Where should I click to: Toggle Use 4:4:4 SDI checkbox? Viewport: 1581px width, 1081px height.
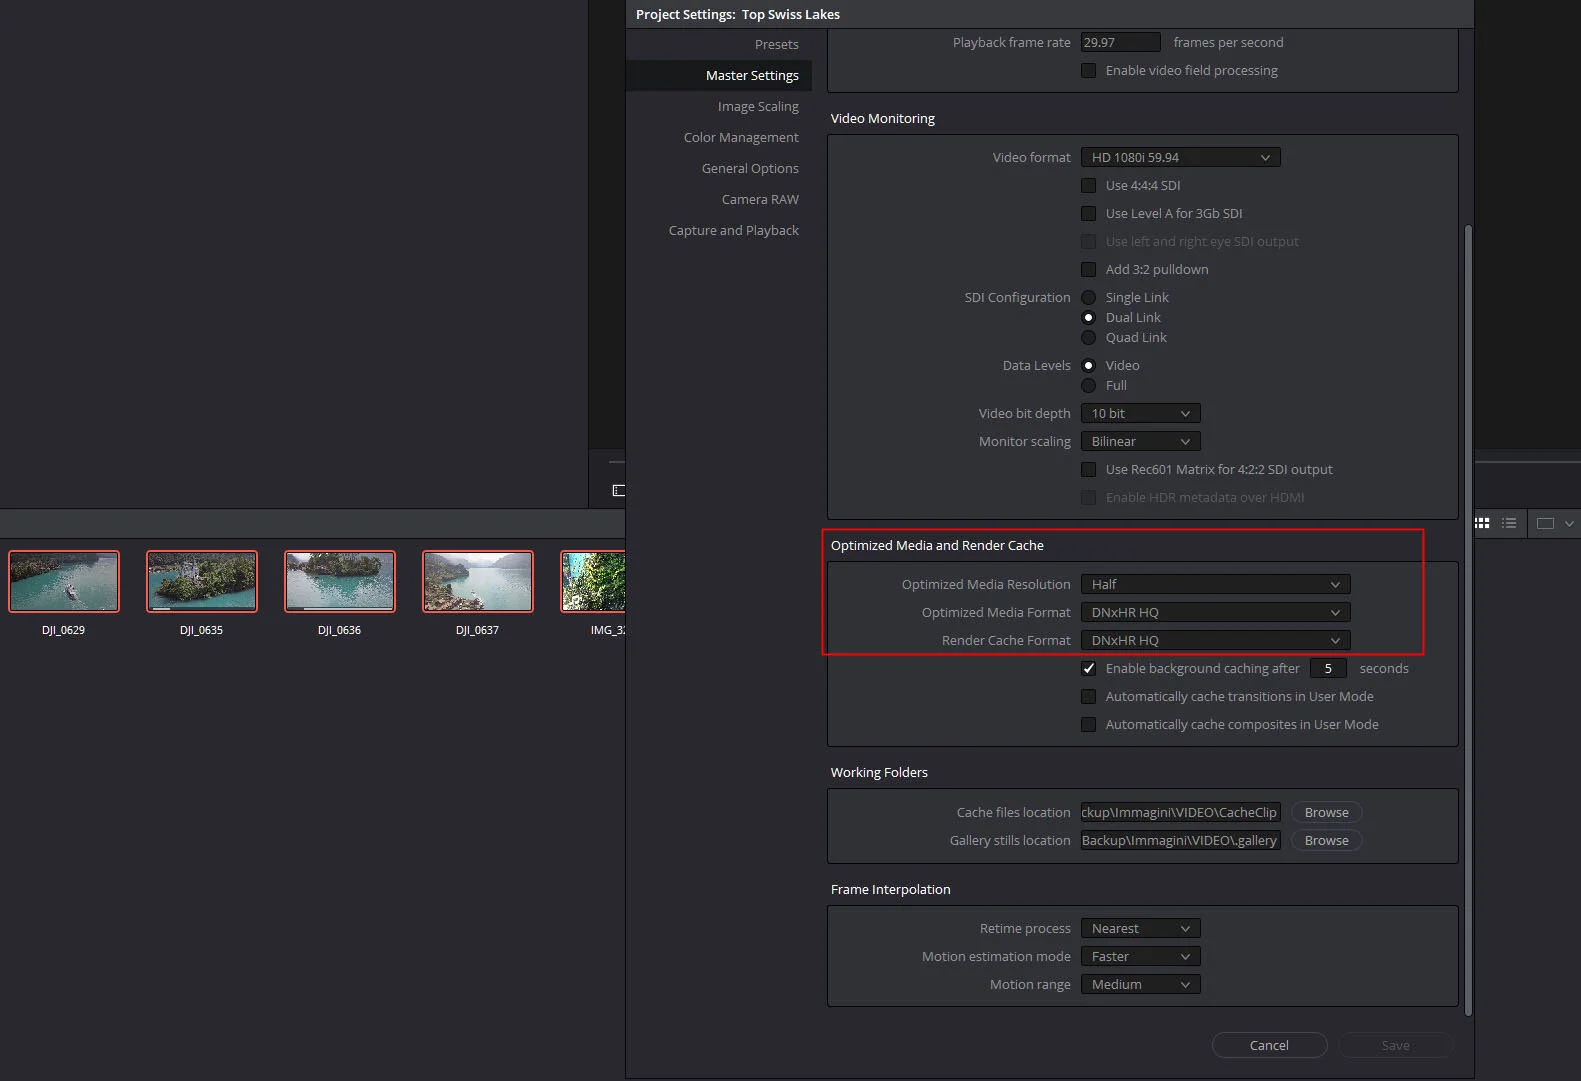pos(1088,185)
